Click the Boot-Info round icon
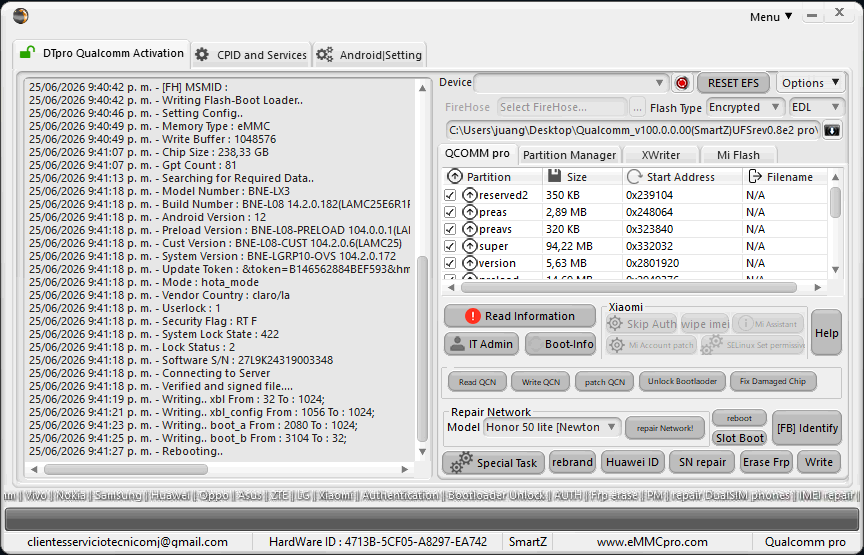This screenshot has height=555, width=864. pos(535,344)
